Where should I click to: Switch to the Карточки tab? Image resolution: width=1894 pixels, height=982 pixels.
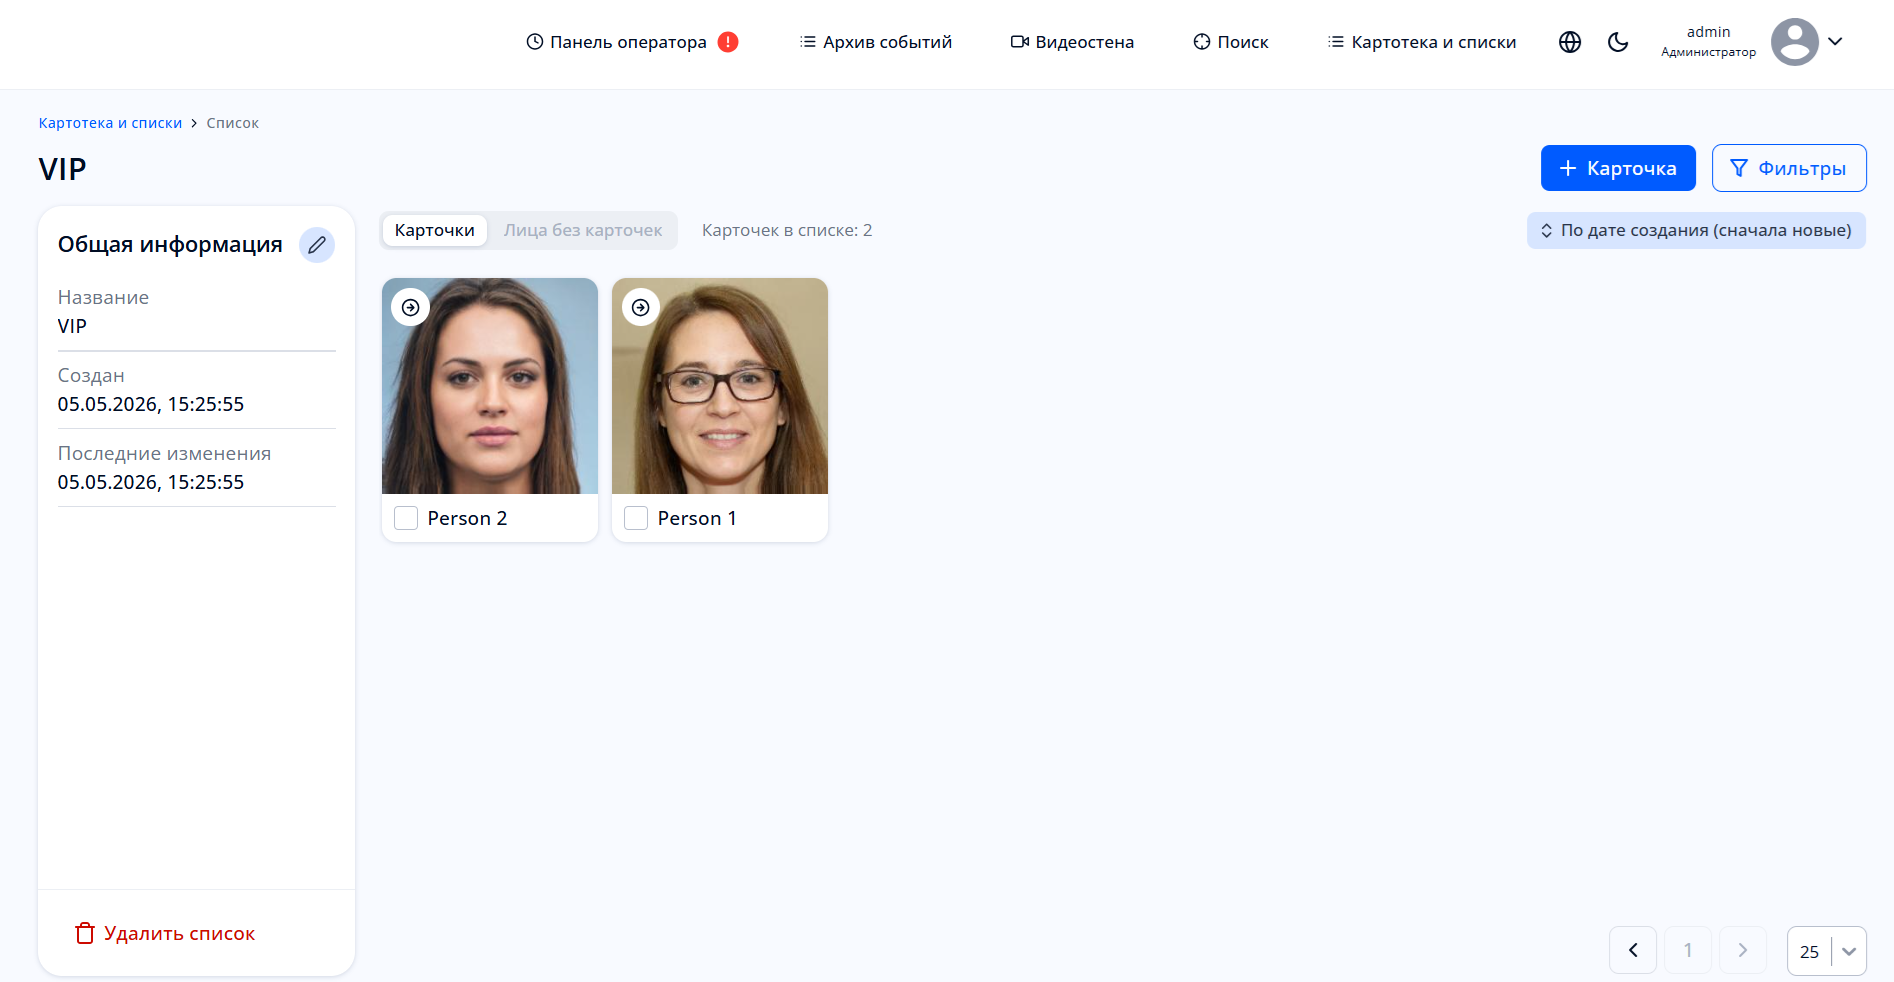coord(434,230)
